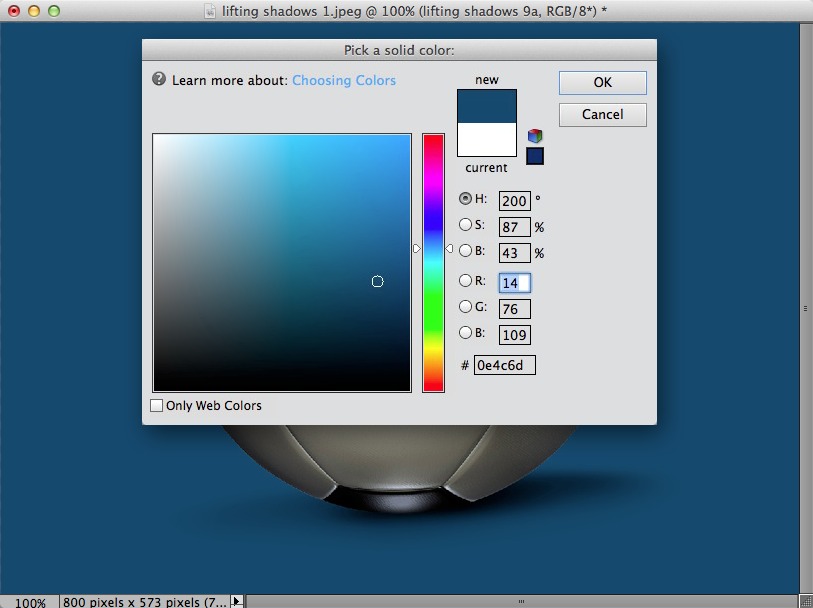Click the help question mark icon

pyautogui.click(x=159, y=80)
